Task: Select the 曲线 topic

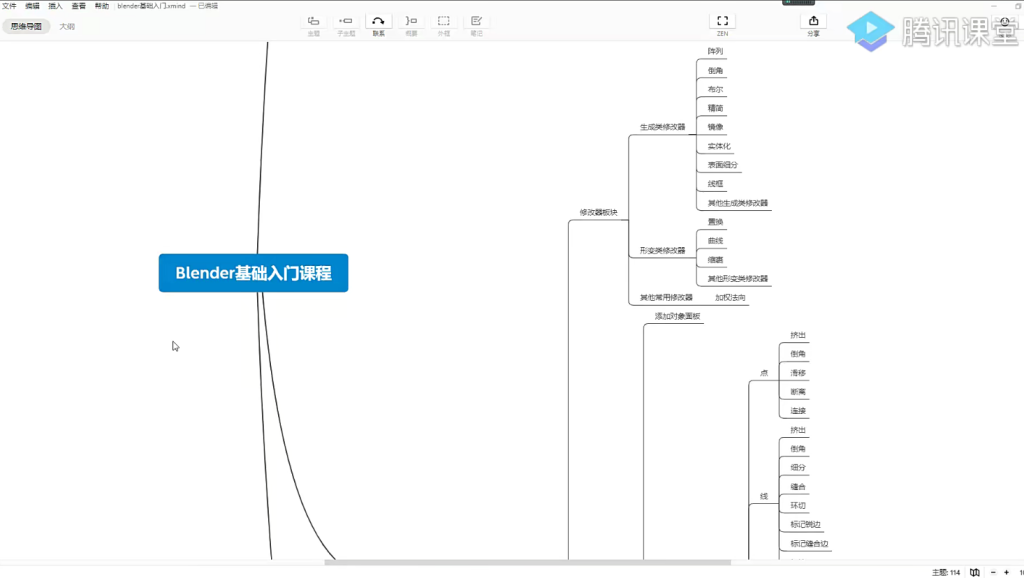Action: pos(715,241)
